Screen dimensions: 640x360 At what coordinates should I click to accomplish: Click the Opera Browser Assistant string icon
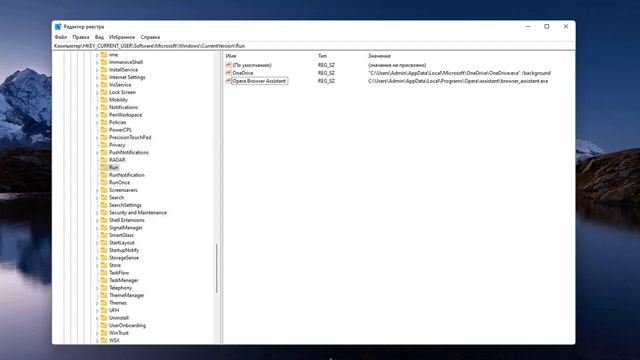[229, 81]
